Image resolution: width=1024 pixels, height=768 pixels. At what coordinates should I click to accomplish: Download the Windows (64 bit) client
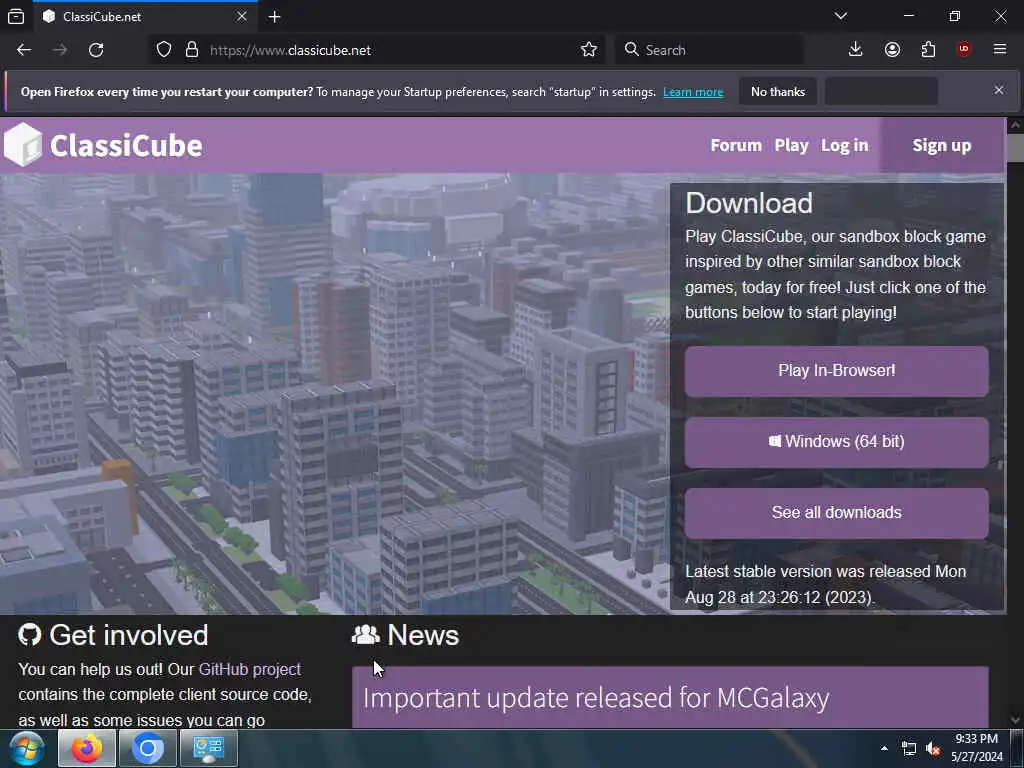[x=837, y=442]
